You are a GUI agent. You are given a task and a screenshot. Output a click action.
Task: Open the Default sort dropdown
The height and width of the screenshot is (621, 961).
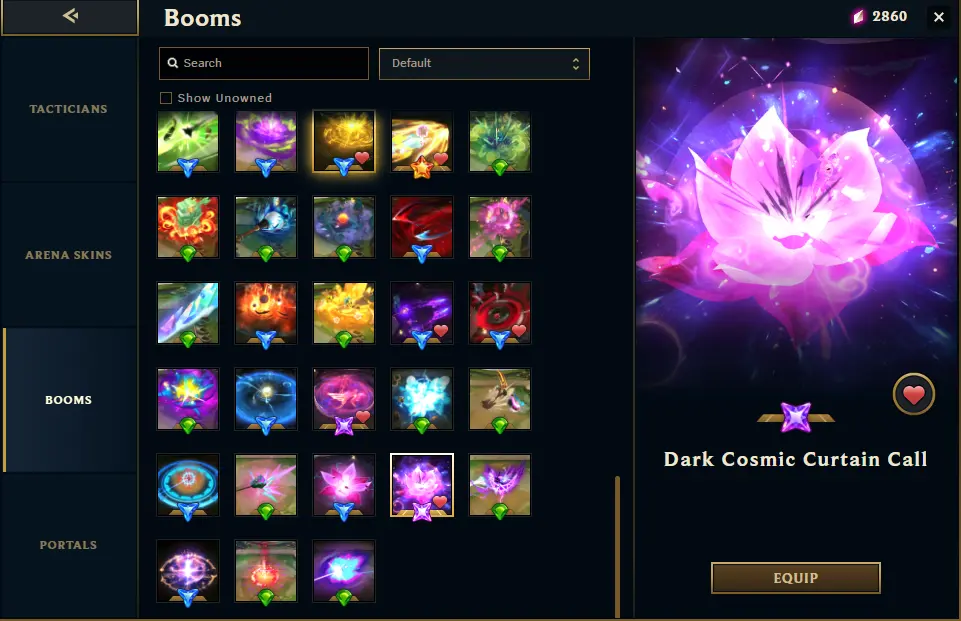click(484, 64)
